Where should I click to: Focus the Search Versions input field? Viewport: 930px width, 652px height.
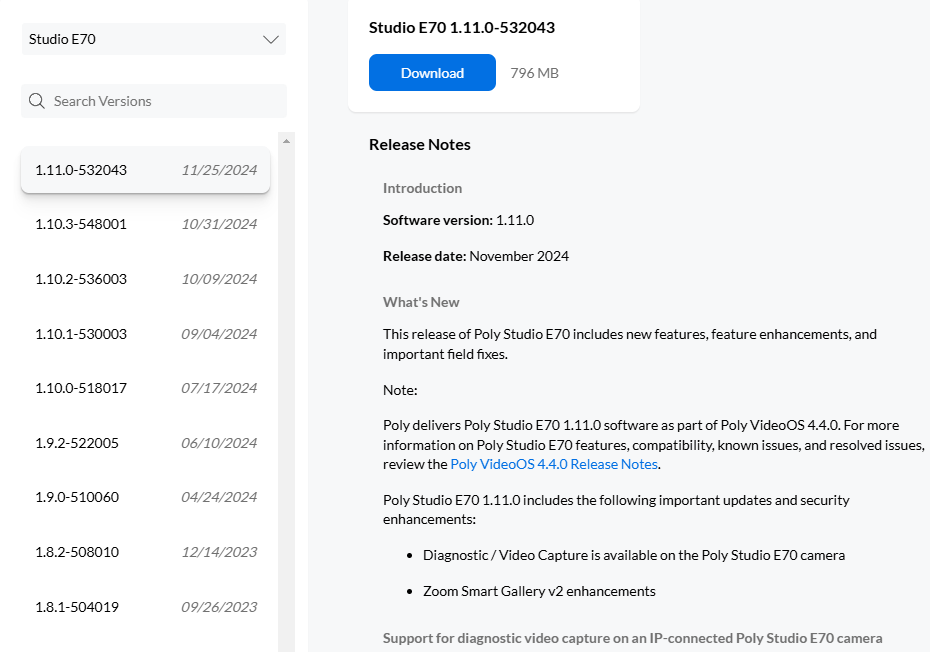pos(154,101)
